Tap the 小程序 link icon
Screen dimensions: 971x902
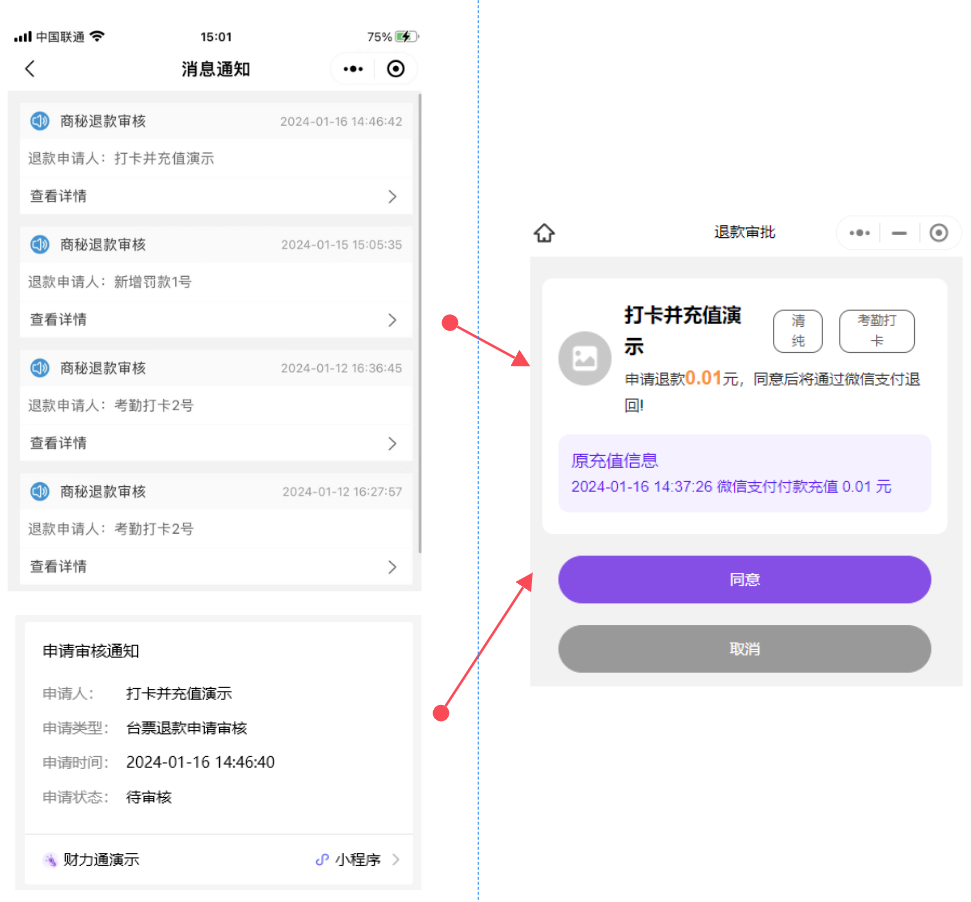coord(322,859)
